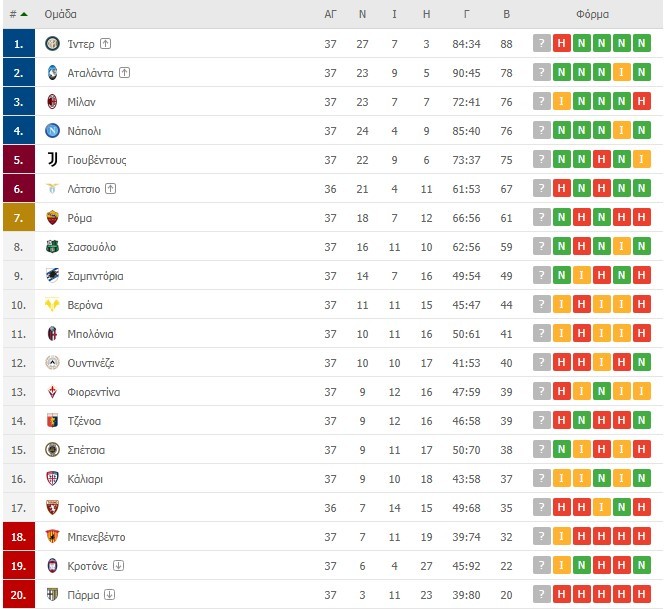
Task: Click the Juventus club crest icon
Action: tap(53, 160)
